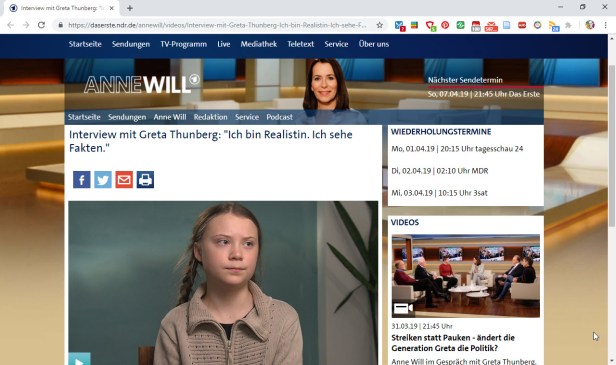Click 'So, 07.04.19 | 21:45 Uhr Das Erste' text

pyautogui.click(x=484, y=94)
